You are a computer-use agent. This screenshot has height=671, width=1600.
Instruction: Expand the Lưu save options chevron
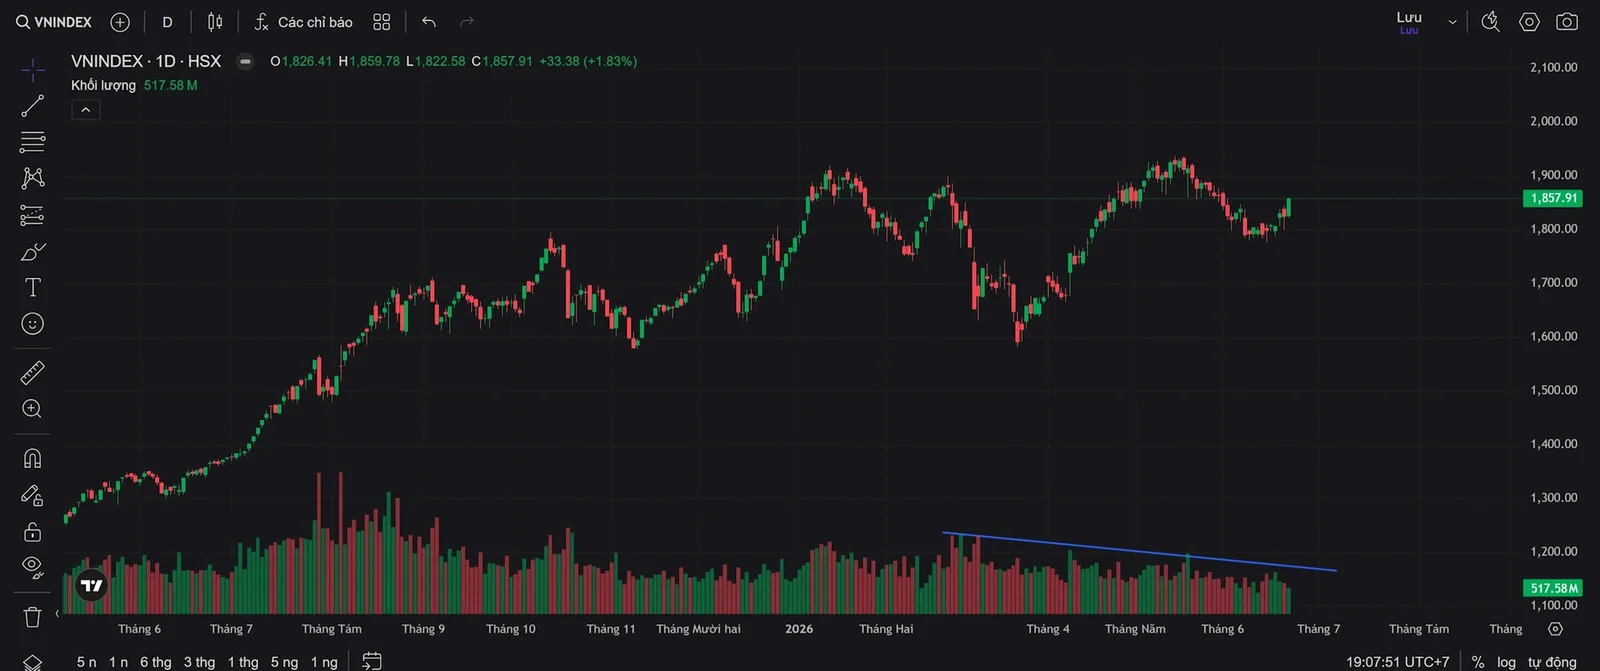(x=1452, y=22)
